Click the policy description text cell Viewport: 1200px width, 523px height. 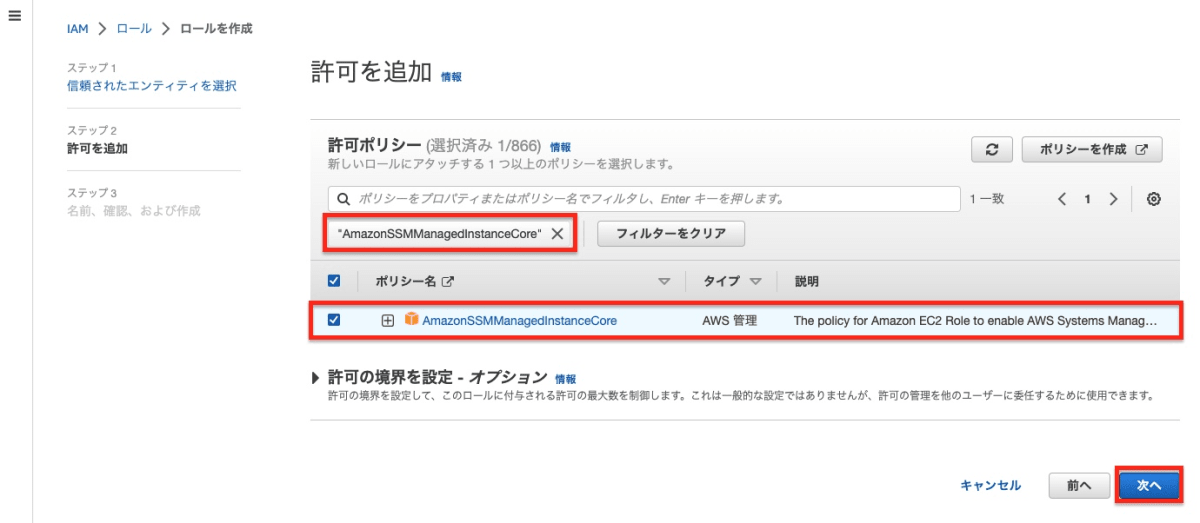(x=975, y=321)
